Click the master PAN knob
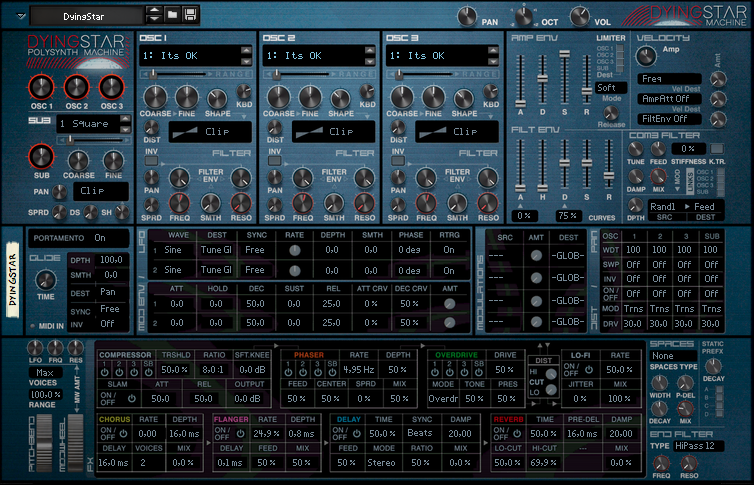This screenshot has width=754, height=485. coord(466,17)
